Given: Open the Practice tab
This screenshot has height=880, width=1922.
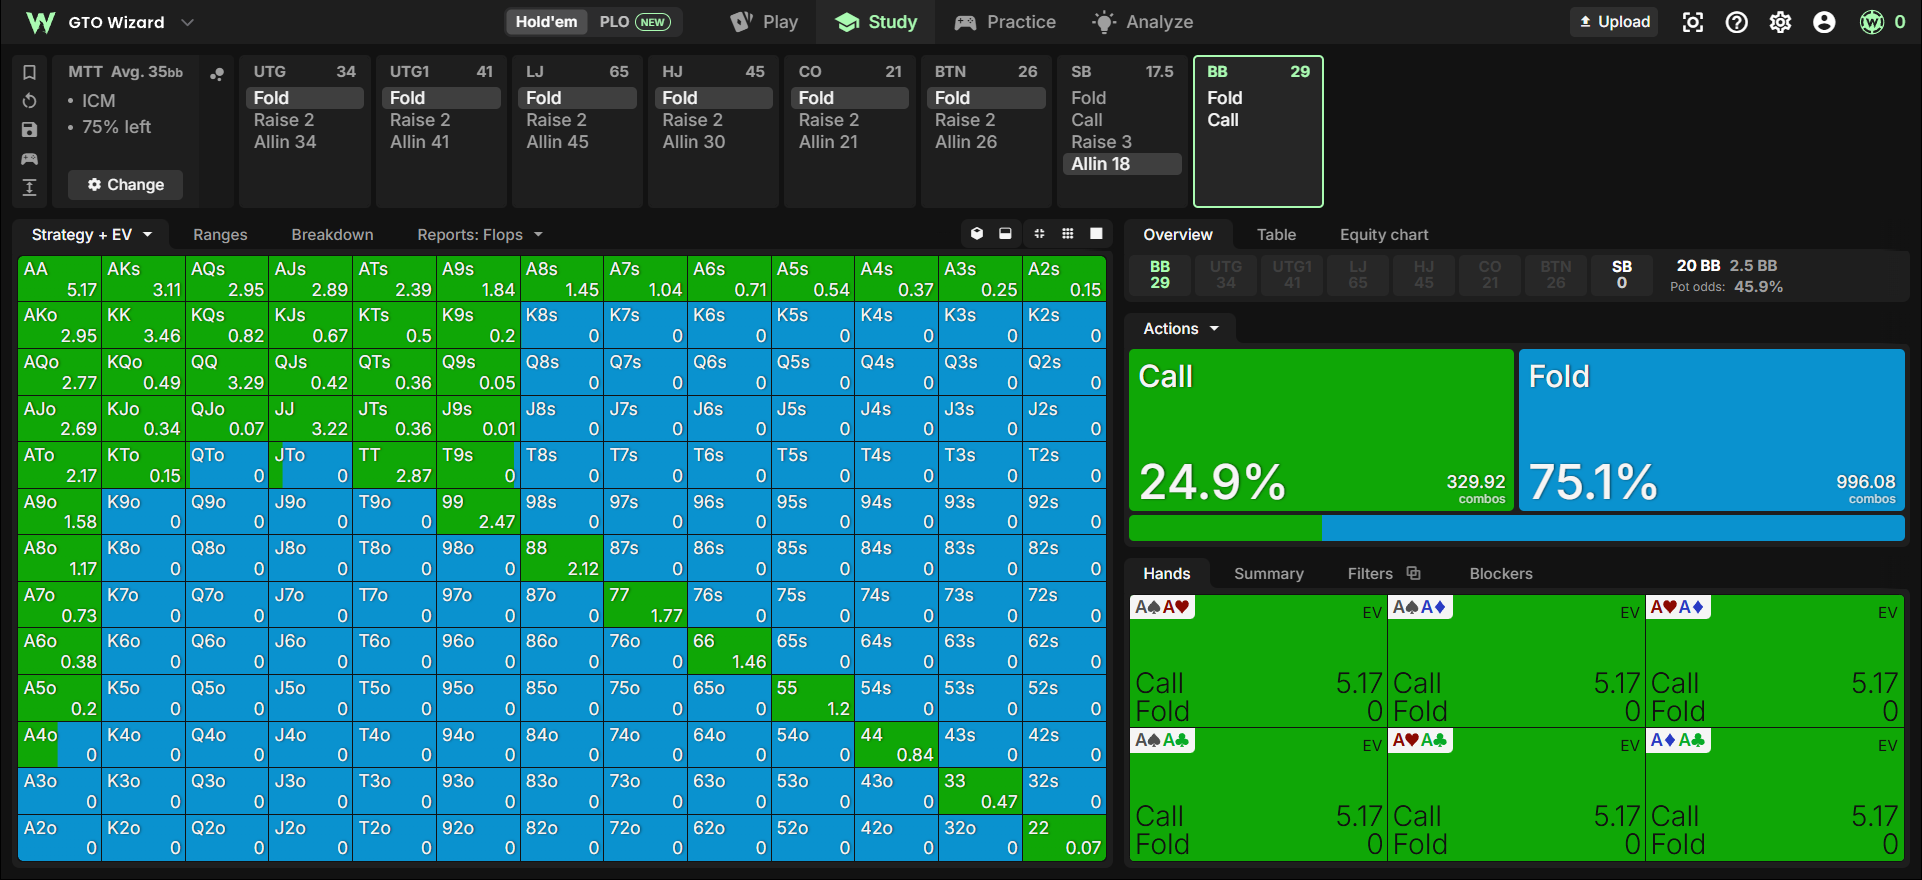Looking at the screenshot, I should 1005,22.
